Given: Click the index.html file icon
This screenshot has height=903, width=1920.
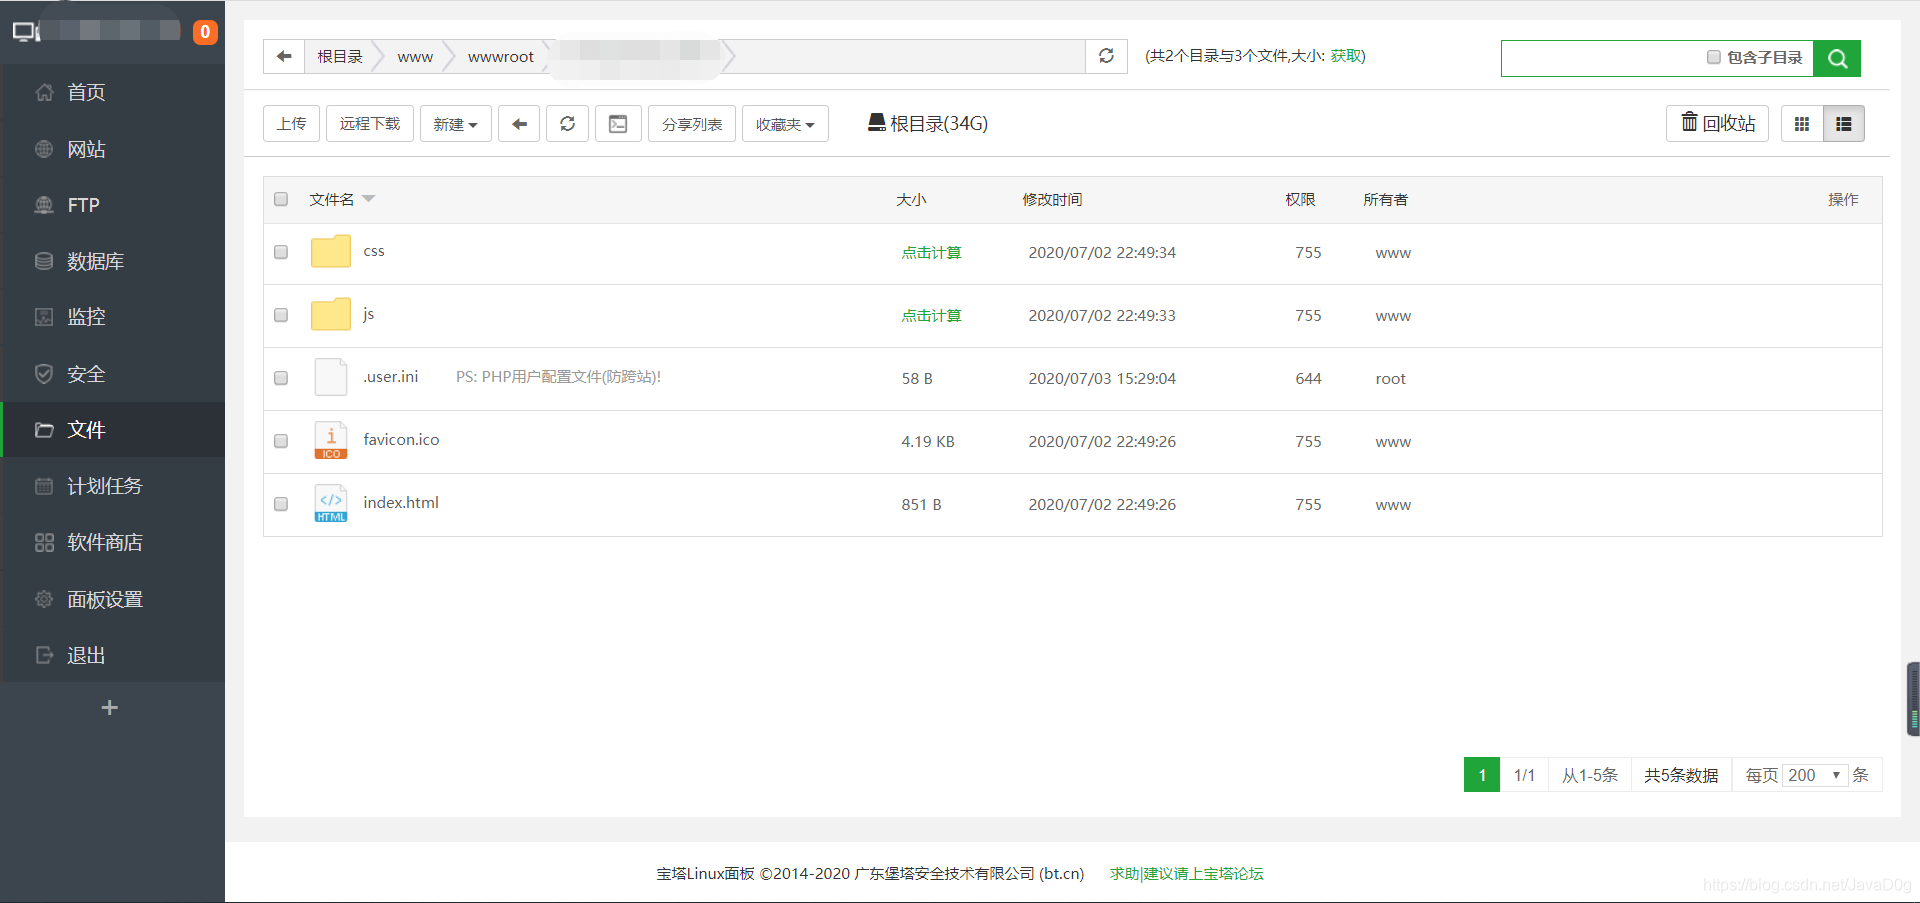Looking at the screenshot, I should [x=331, y=503].
